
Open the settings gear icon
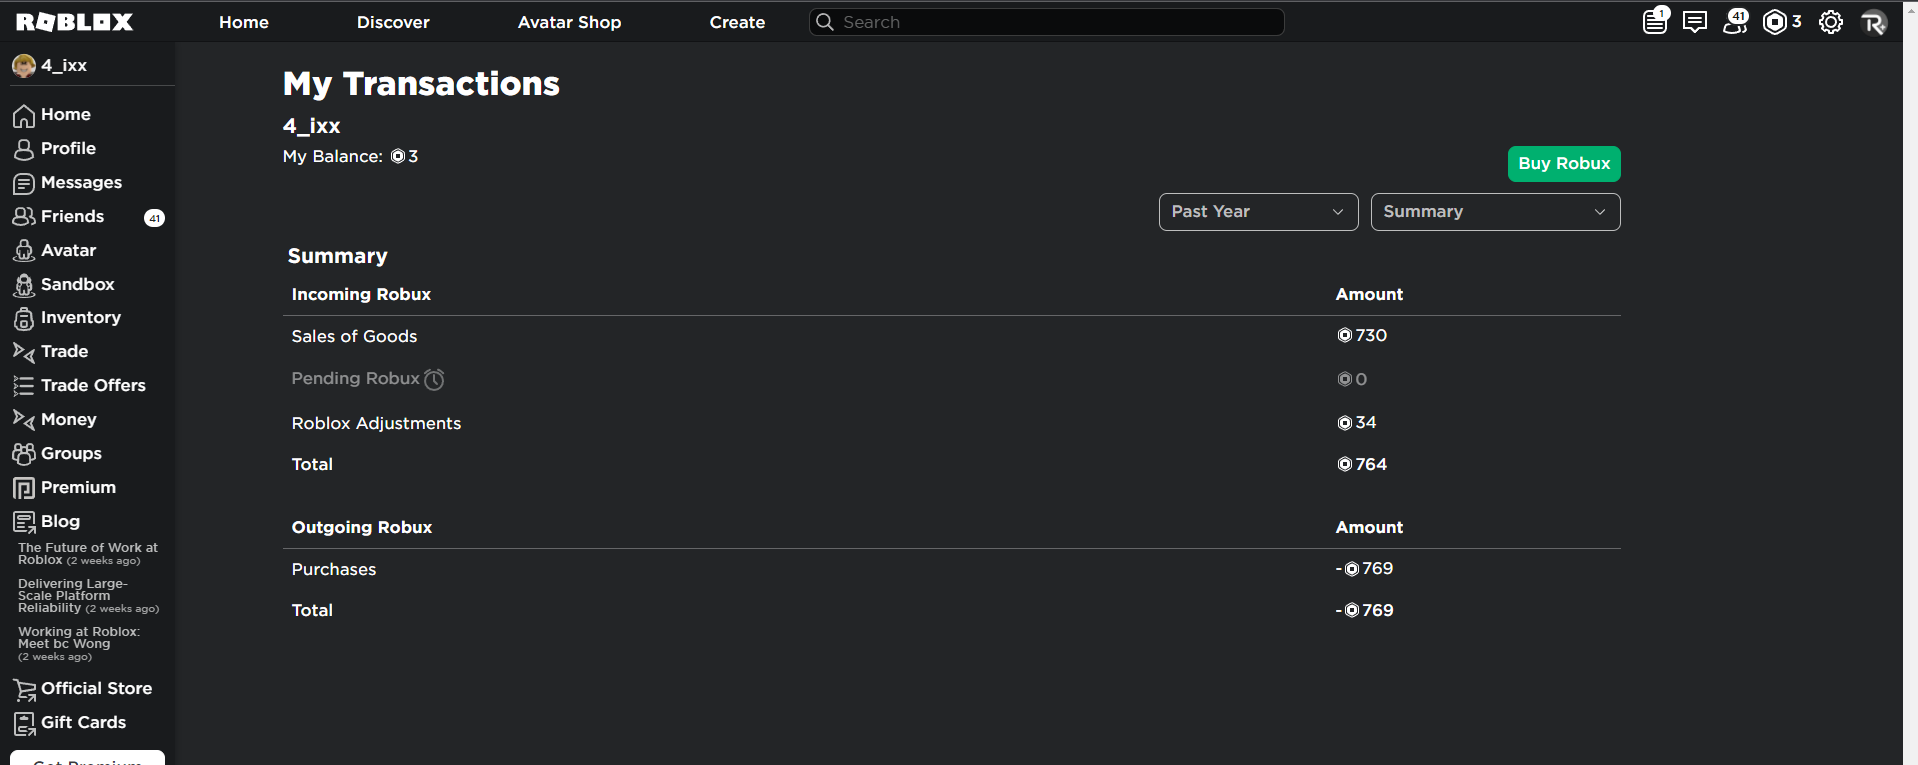point(1831,22)
